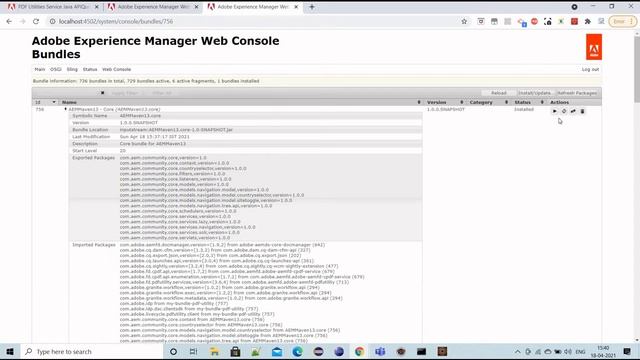Screen dimensions: 640x360
Task: Open Mail app from taskbar
Action: (277, 351)
